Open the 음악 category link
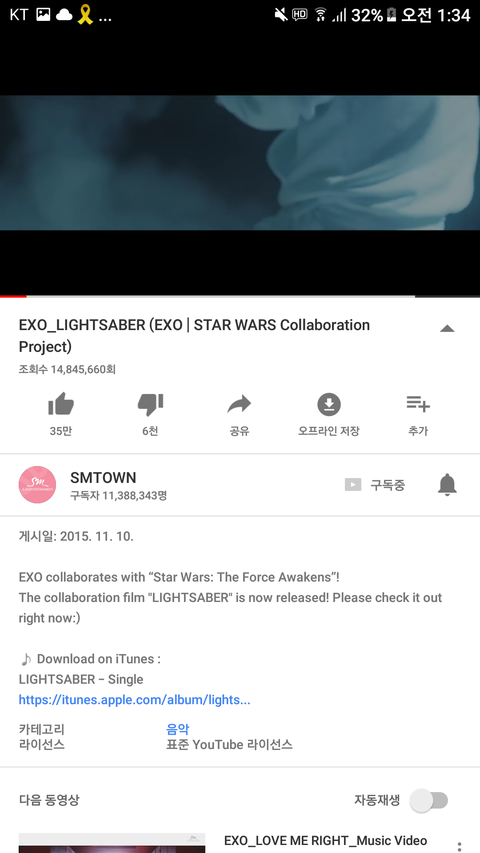Image resolution: width=480 pixels, height=853 pixels. click(177, 729)
